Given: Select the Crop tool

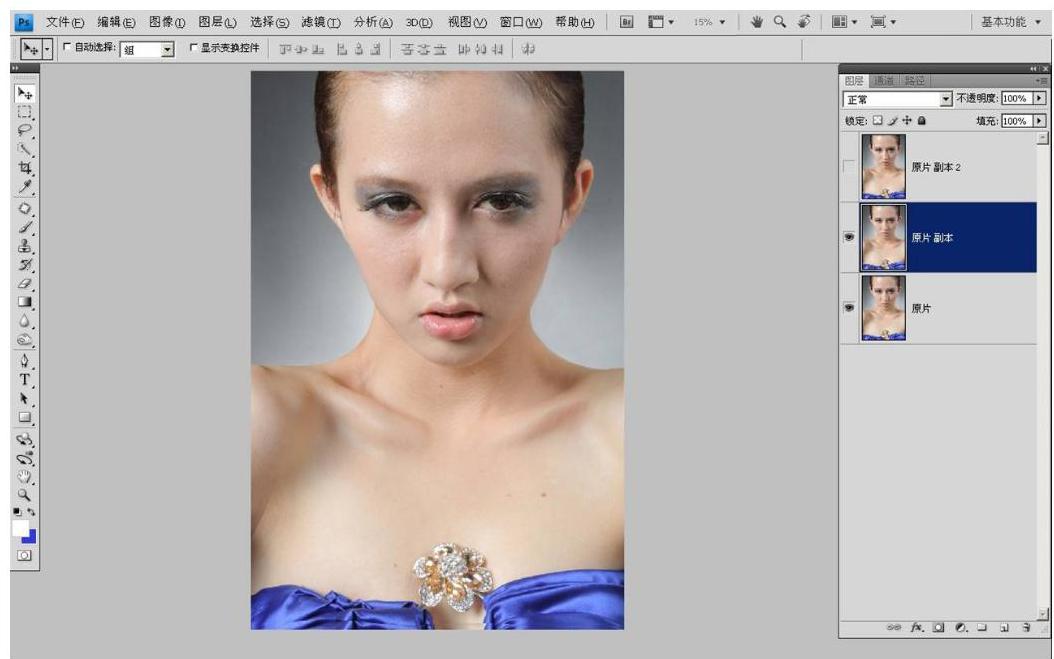Looking at the screenshot, I should [x=25, y=168].
